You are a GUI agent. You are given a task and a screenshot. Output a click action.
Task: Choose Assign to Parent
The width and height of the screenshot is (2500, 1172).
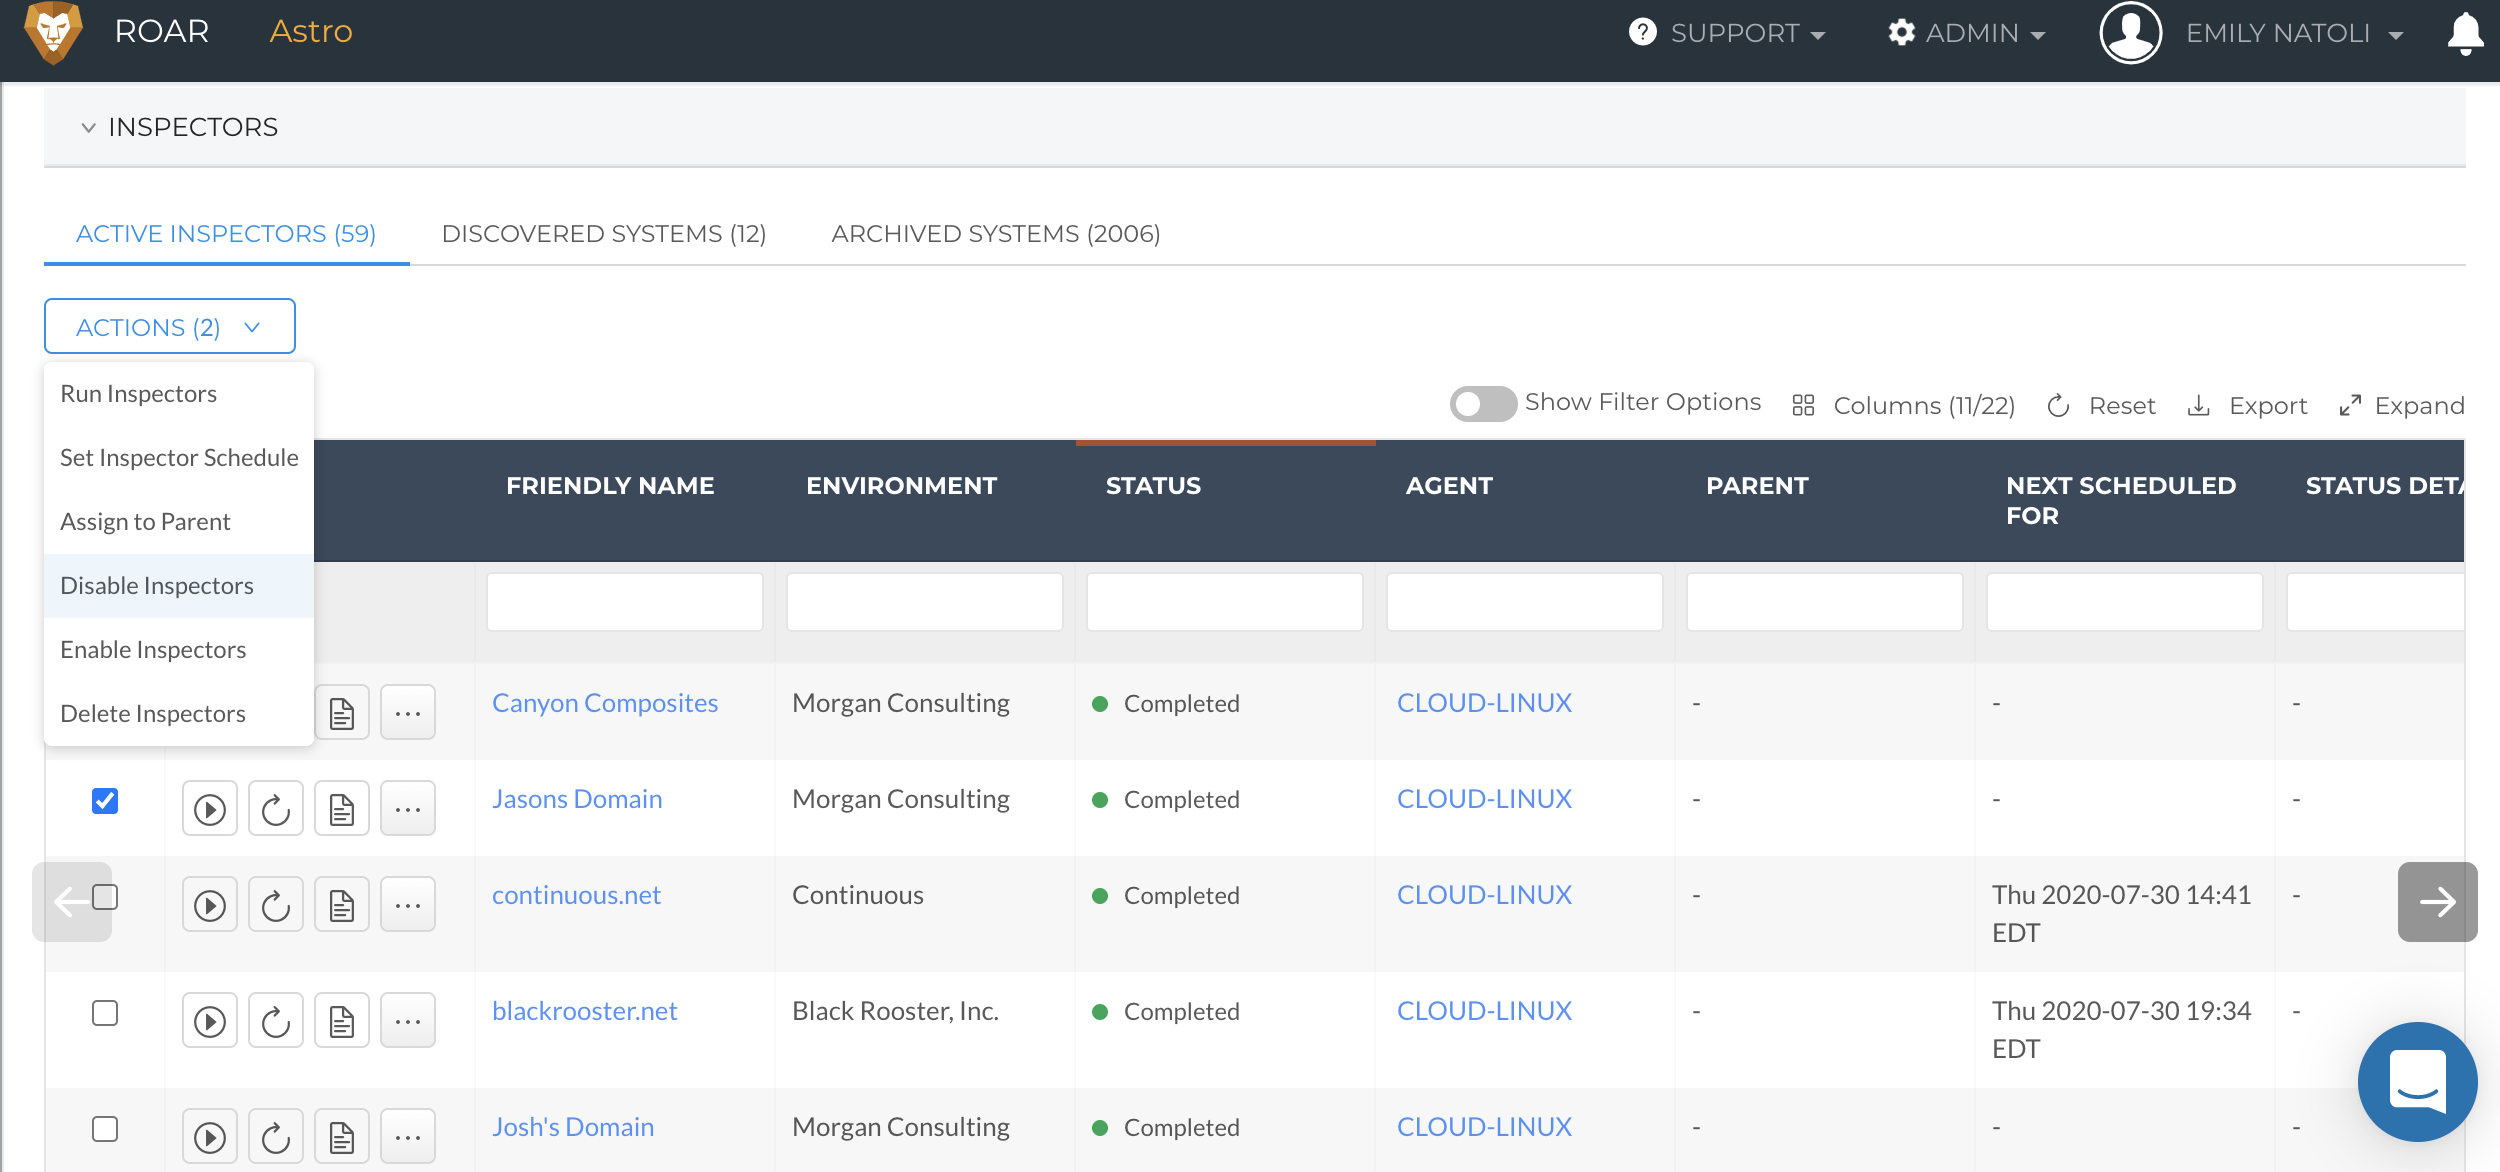click(179, 522)
